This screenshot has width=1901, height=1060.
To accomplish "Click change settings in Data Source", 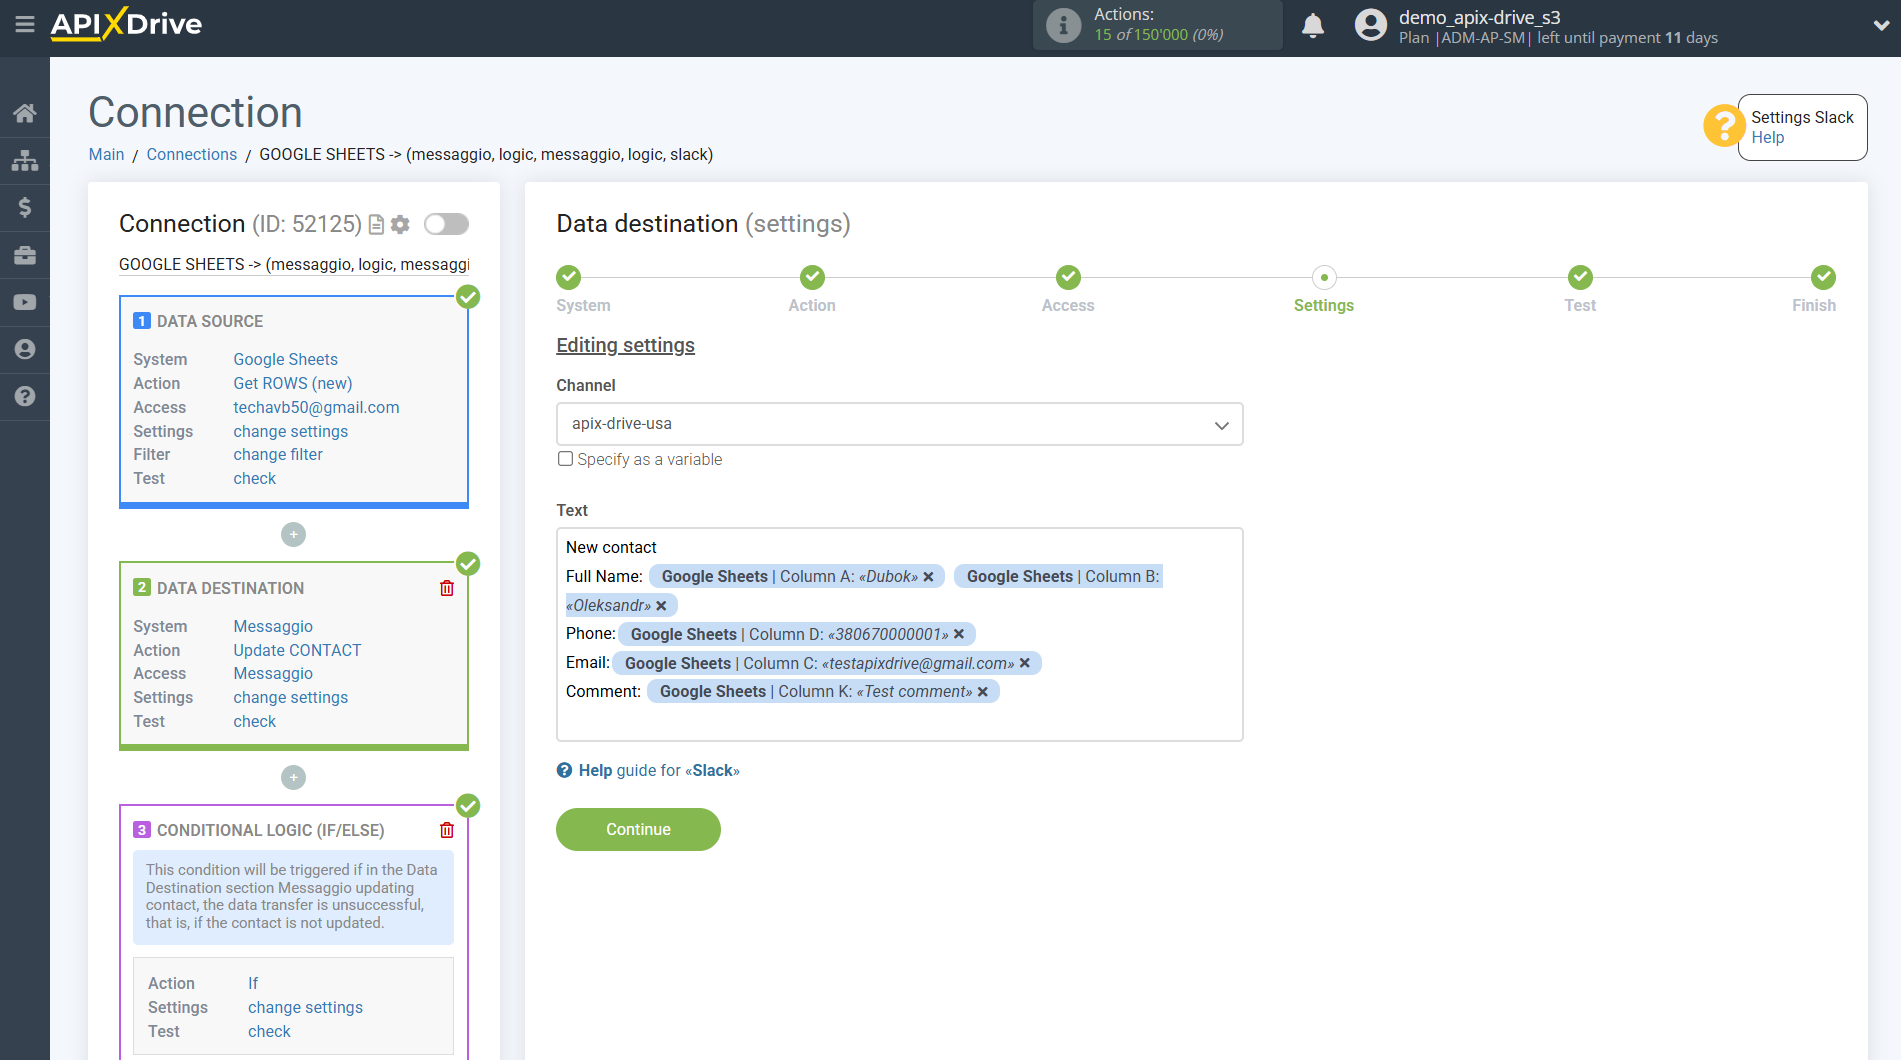I will pyautogui.click(x=291, y=431).
